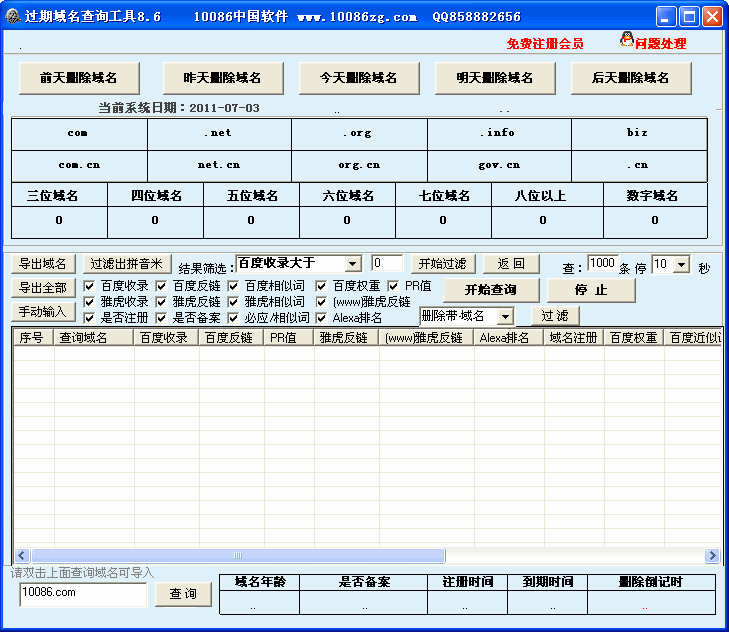This screenshot has height=632, width=729.
Task: Click the 域名注册 column header
Action: click(573, 338)
